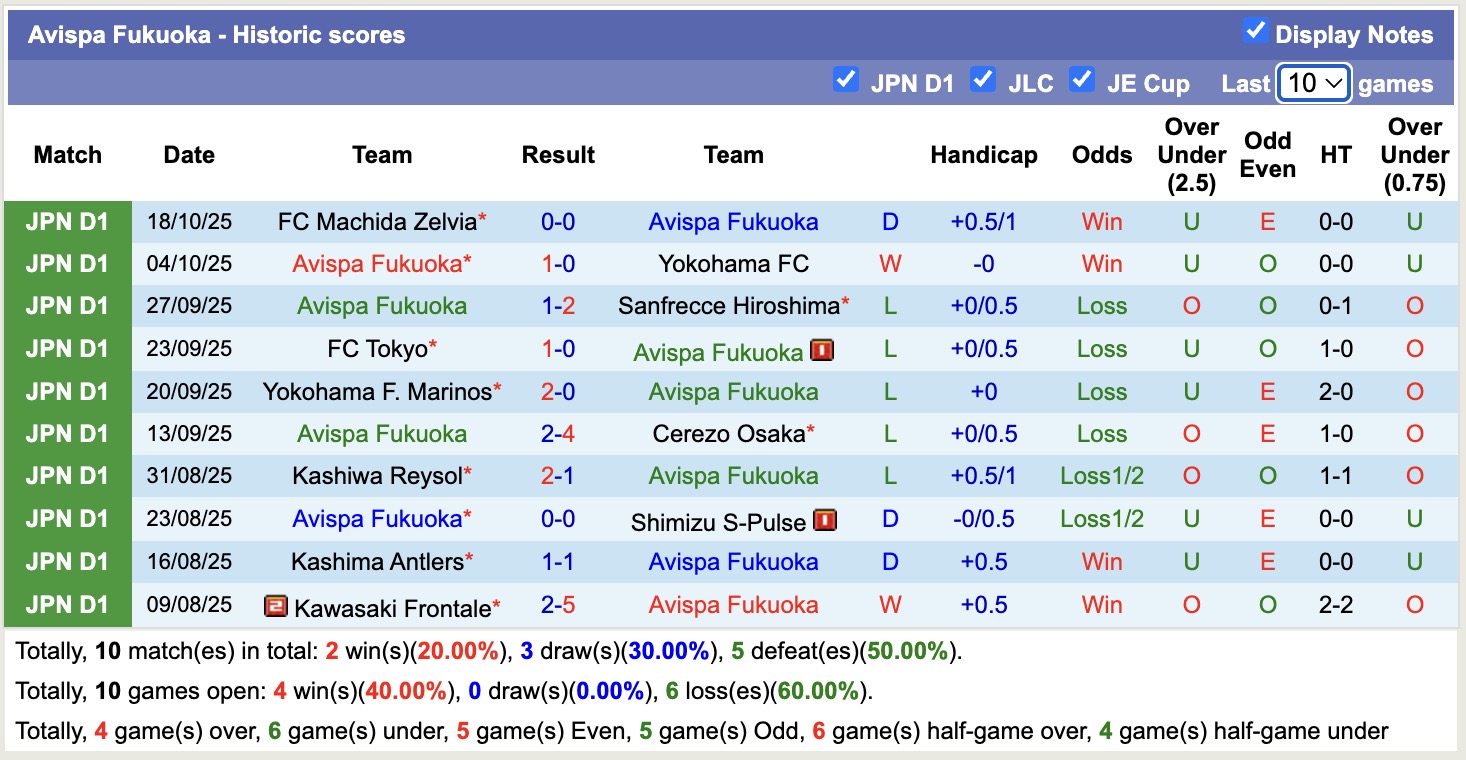Click the Avispa Fukuoka link on the Kashima Antlers row

tap(734, 561)
